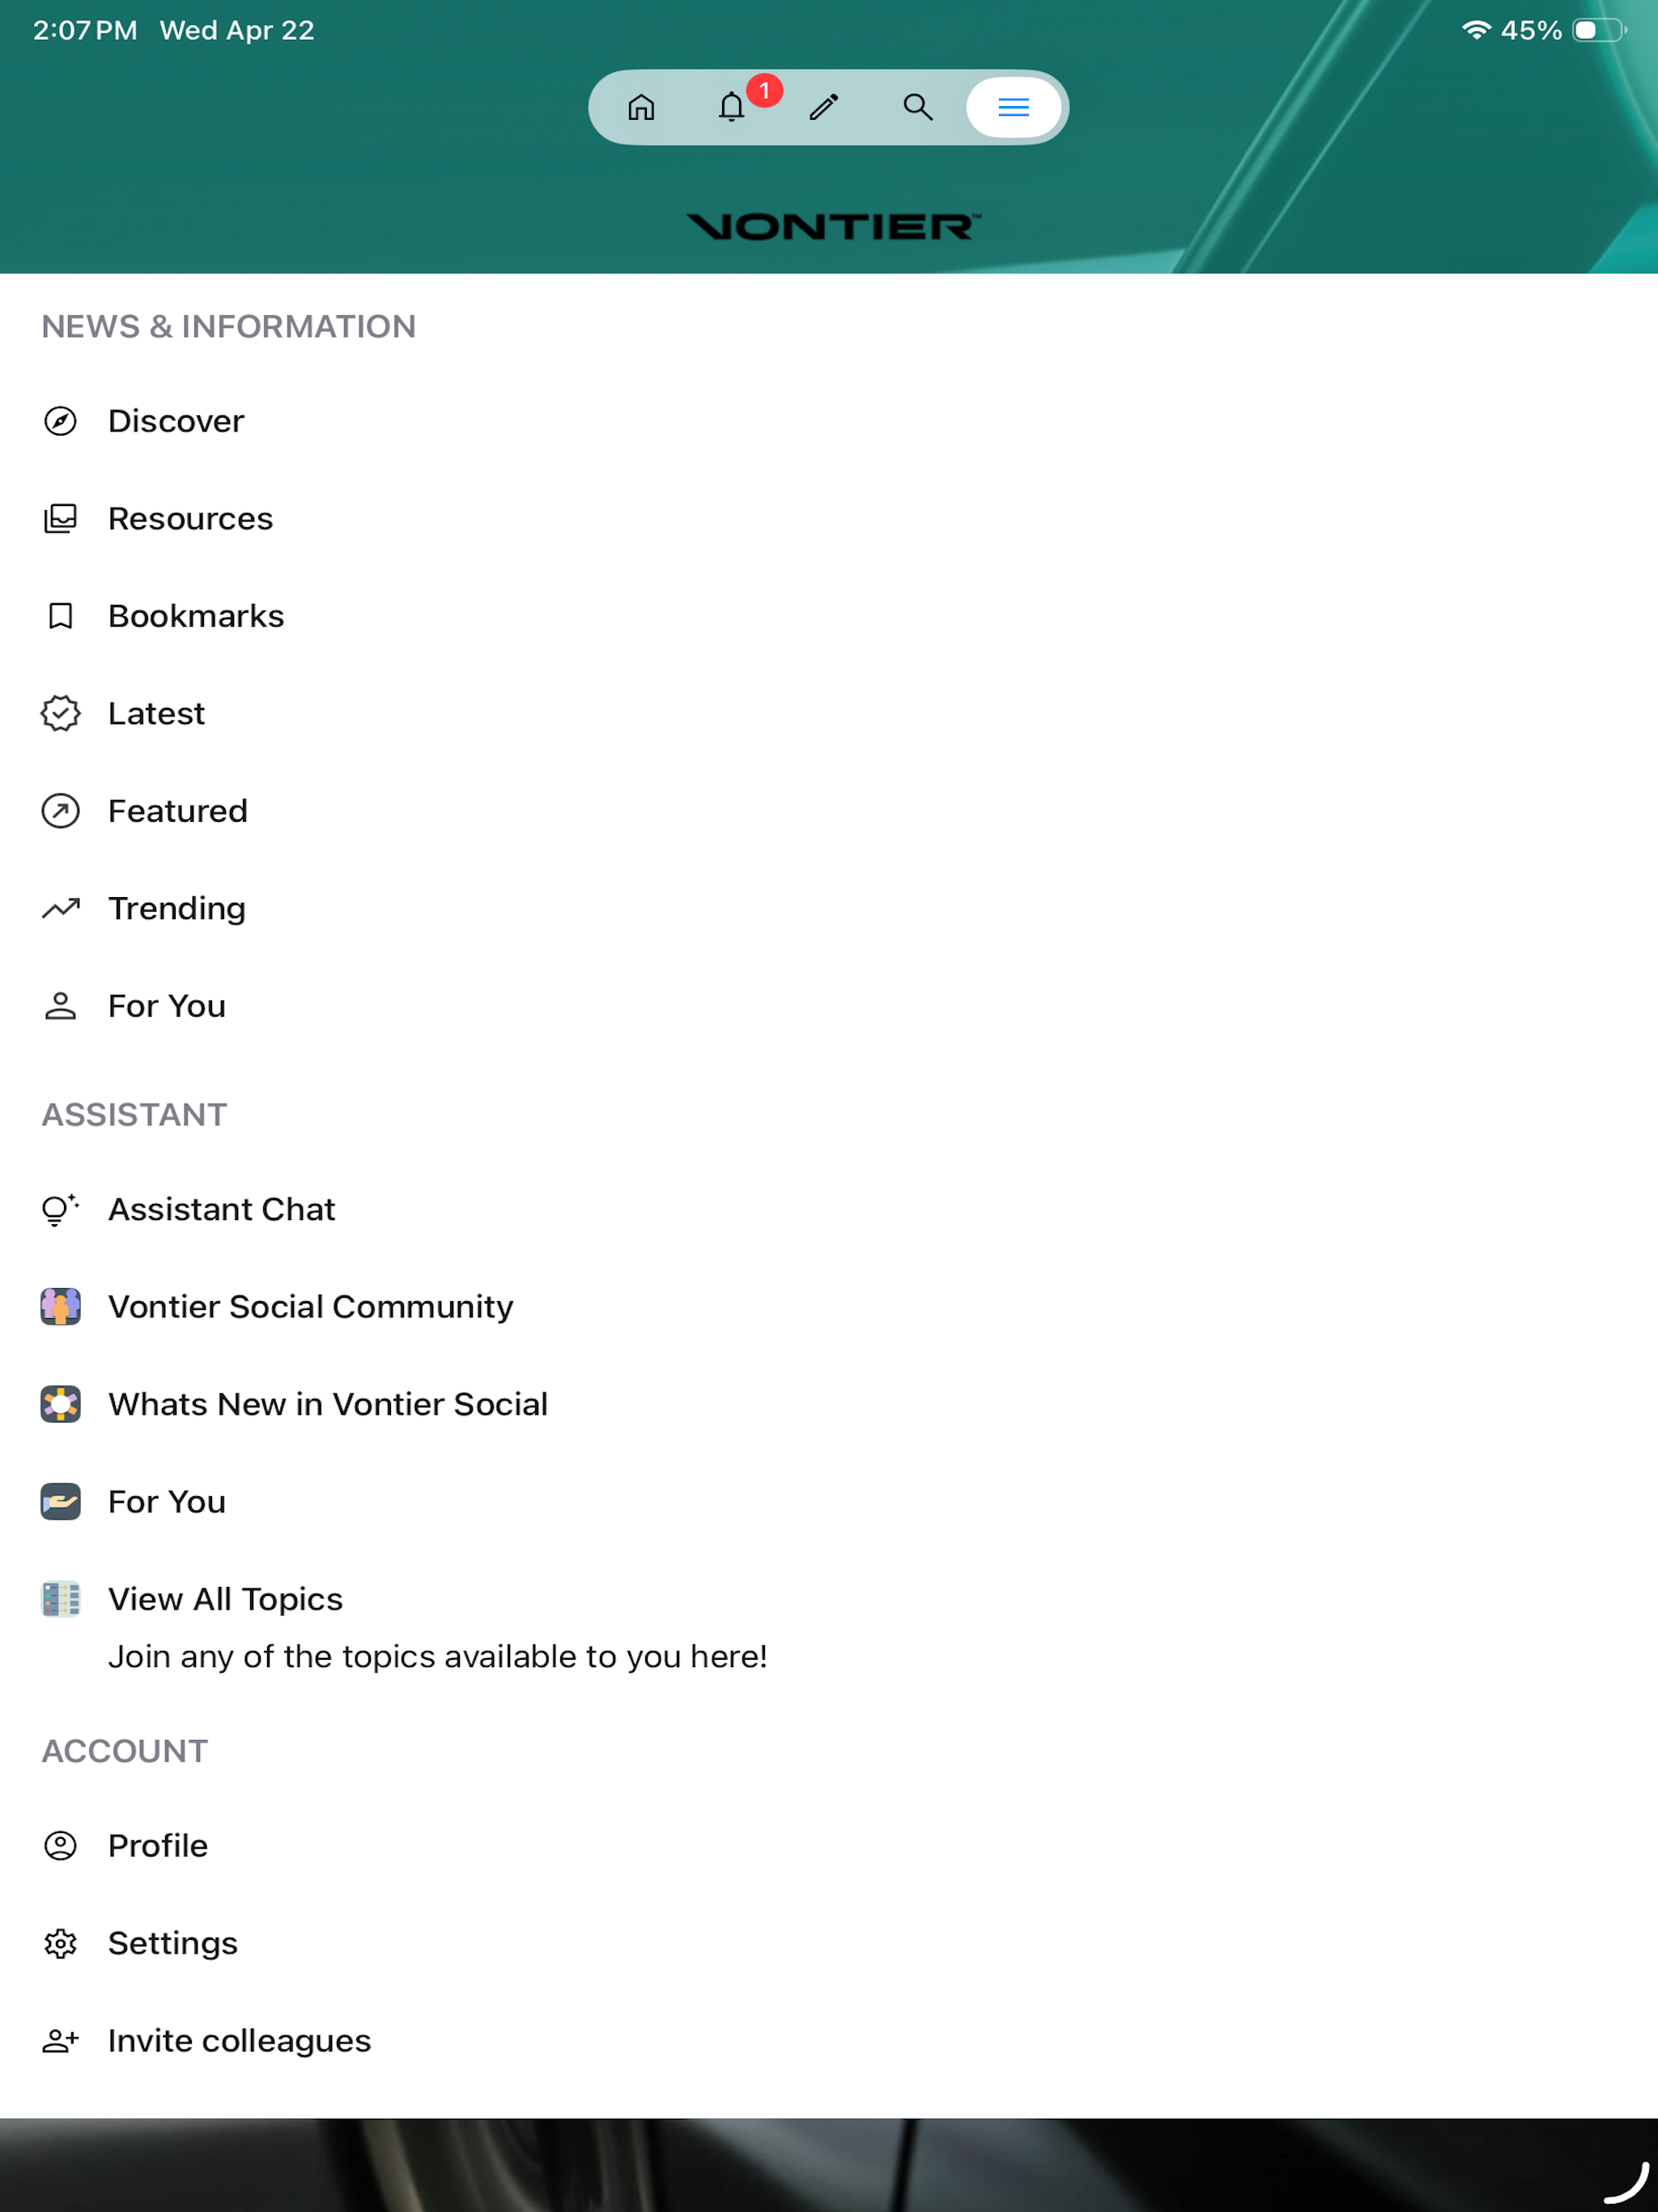Open For You topic under Assistant
This screenshot has height=2212, width=1658.
829,1502
